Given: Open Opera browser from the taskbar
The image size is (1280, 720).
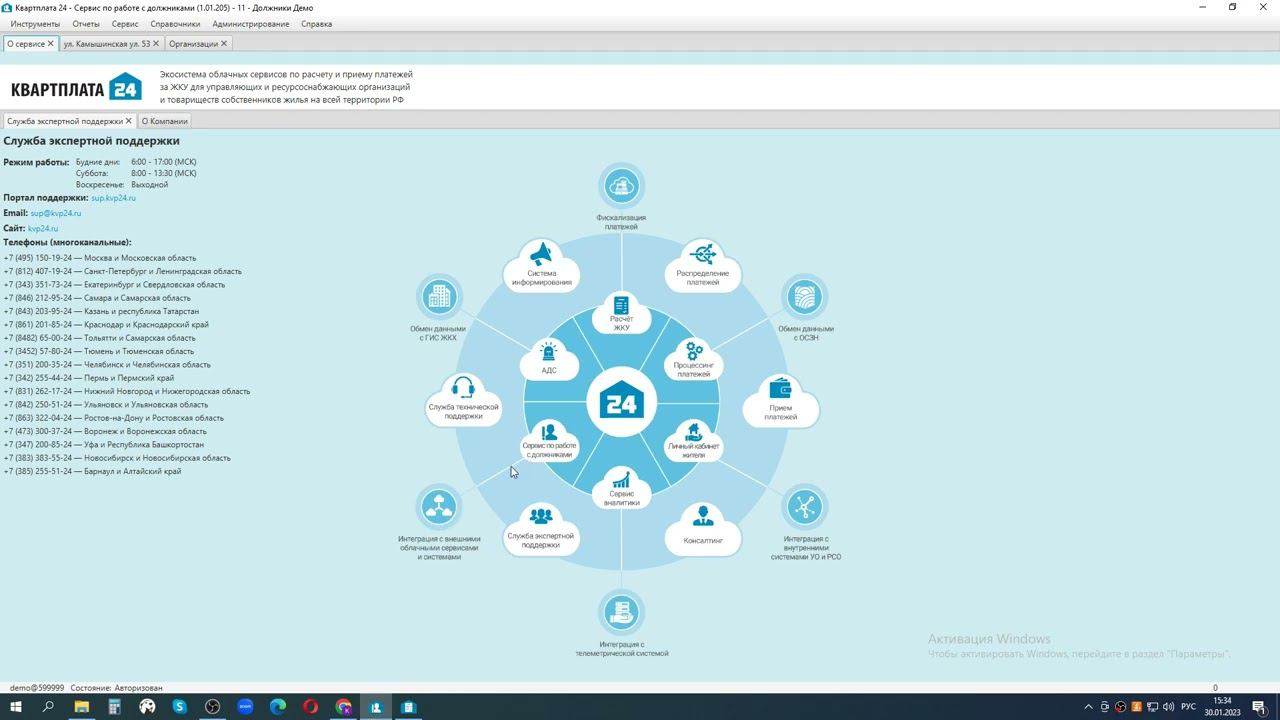Looking at the screenshot, I should [x=311, y=707].
